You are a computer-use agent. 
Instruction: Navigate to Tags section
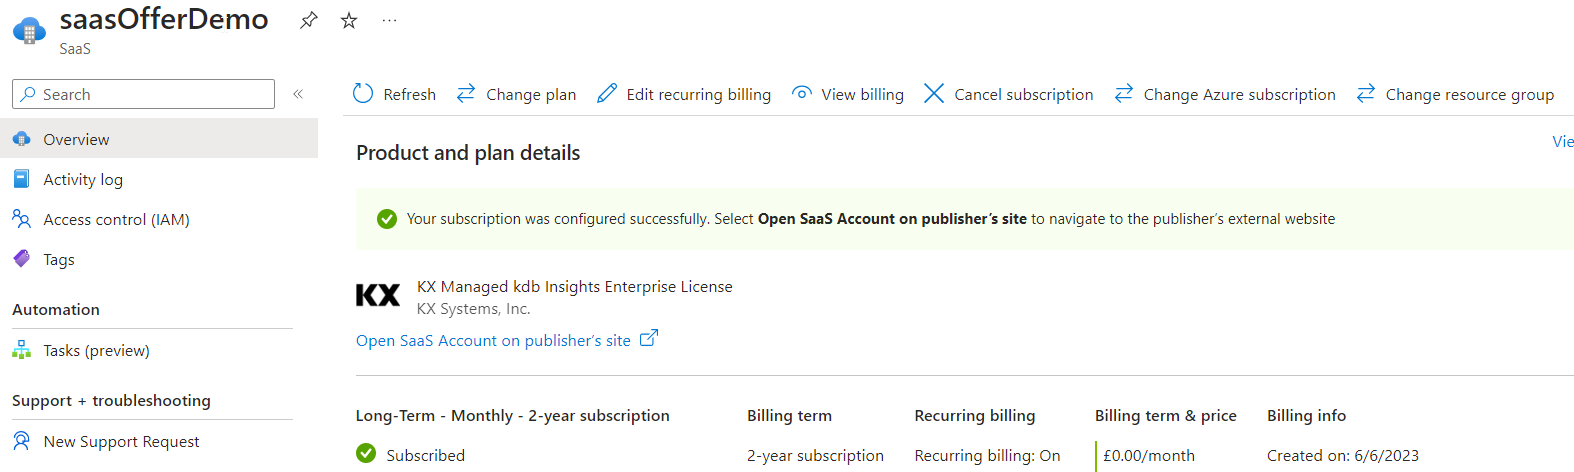pos(58,259)
